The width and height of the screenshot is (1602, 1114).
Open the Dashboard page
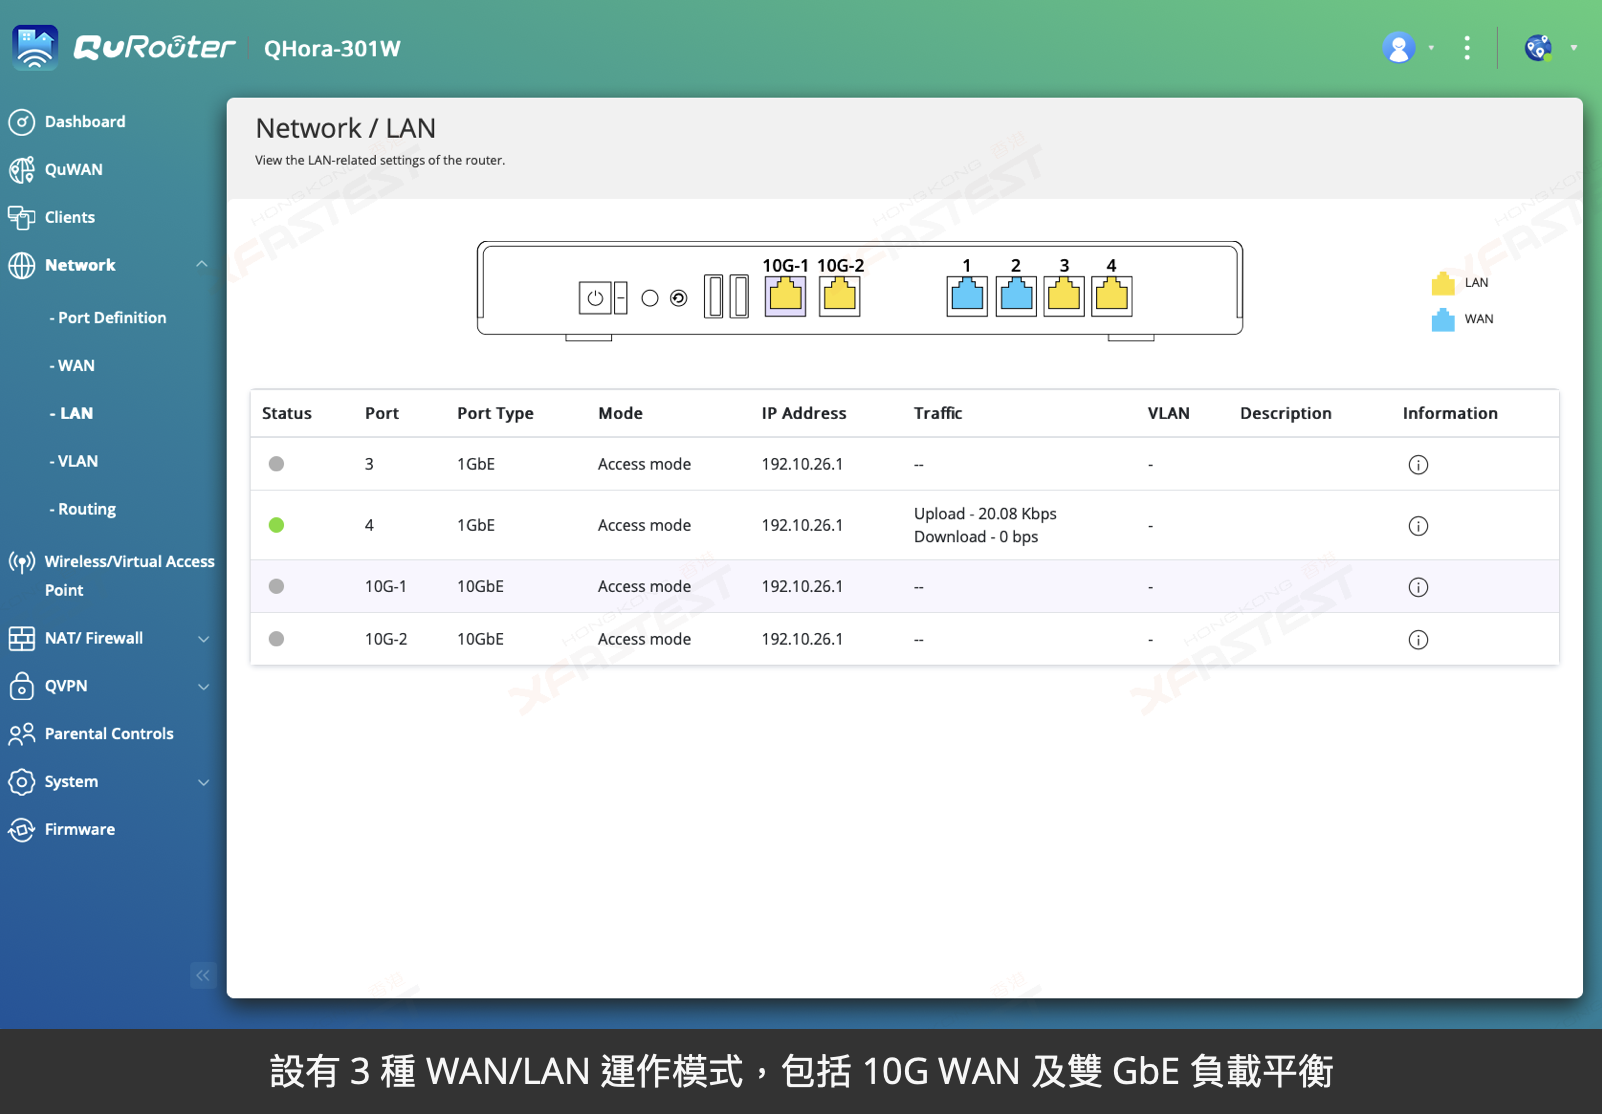[84, 122]
